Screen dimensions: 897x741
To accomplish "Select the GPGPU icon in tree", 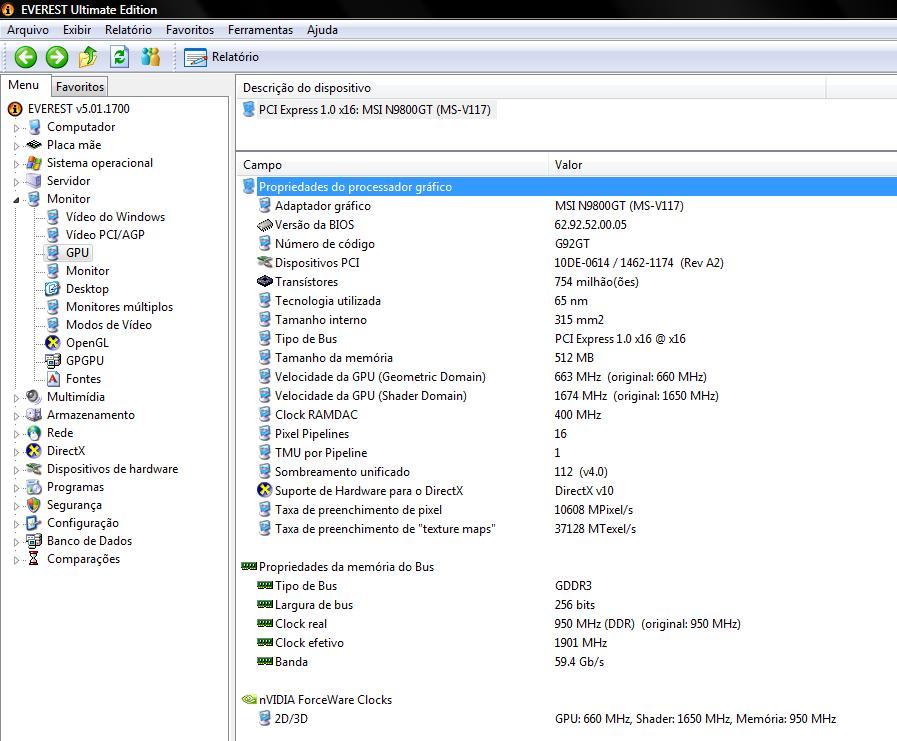I will coord(53,360).
